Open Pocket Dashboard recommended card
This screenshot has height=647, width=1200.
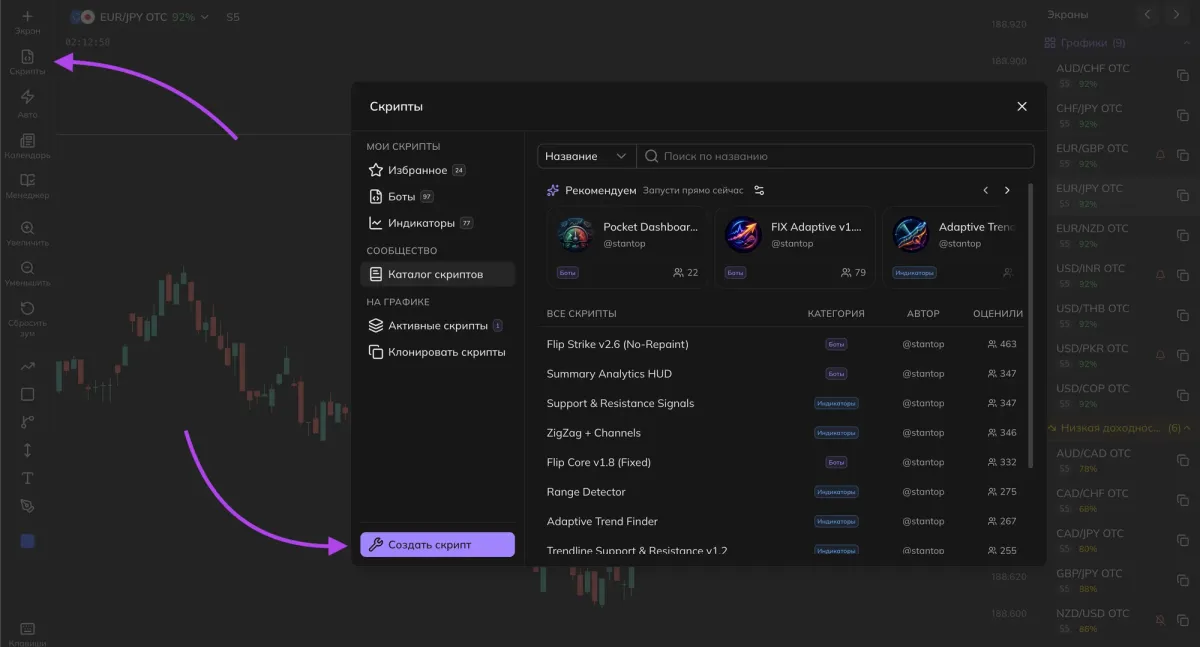(627, 247)
